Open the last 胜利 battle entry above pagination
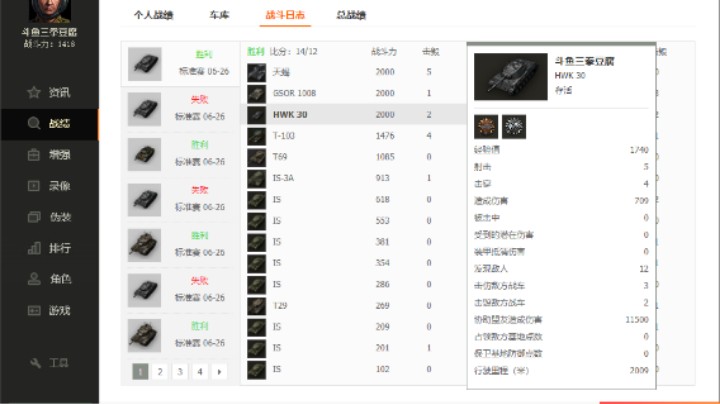 [180, 335]
